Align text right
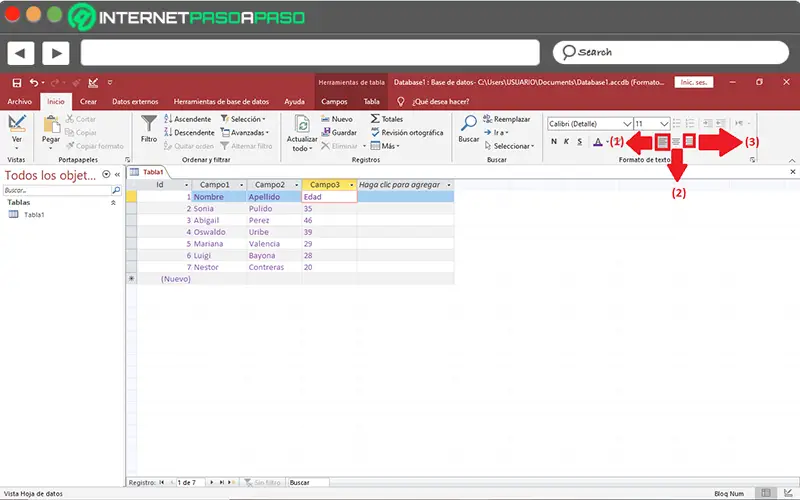The image size is (800, 500). click(x=689, y=141)
